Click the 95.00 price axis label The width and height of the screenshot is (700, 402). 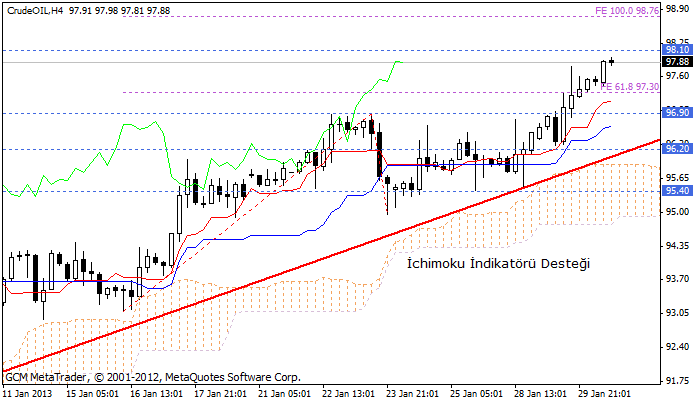click(677, 212)
